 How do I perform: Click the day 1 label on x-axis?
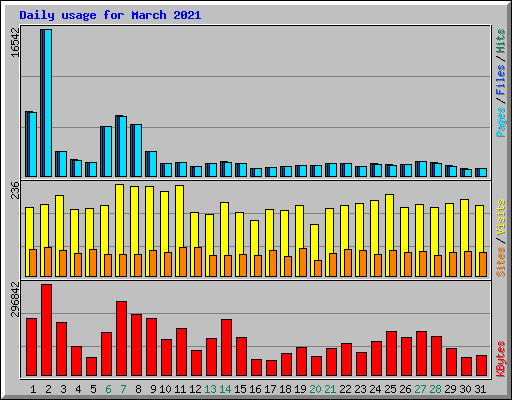click(33, 389)
